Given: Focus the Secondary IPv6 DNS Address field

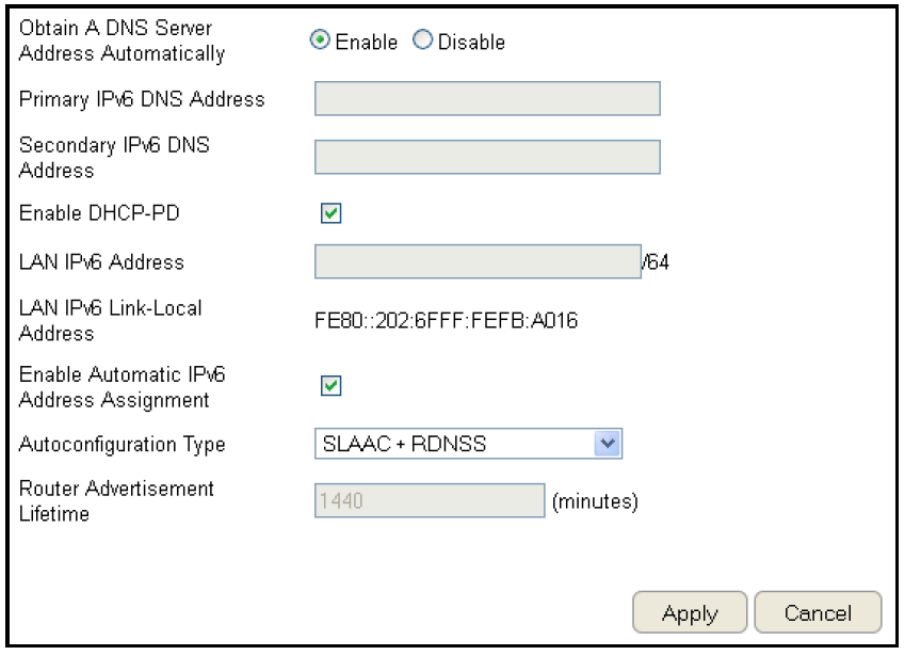Looking at the screenshot, I should click(487, 157).
